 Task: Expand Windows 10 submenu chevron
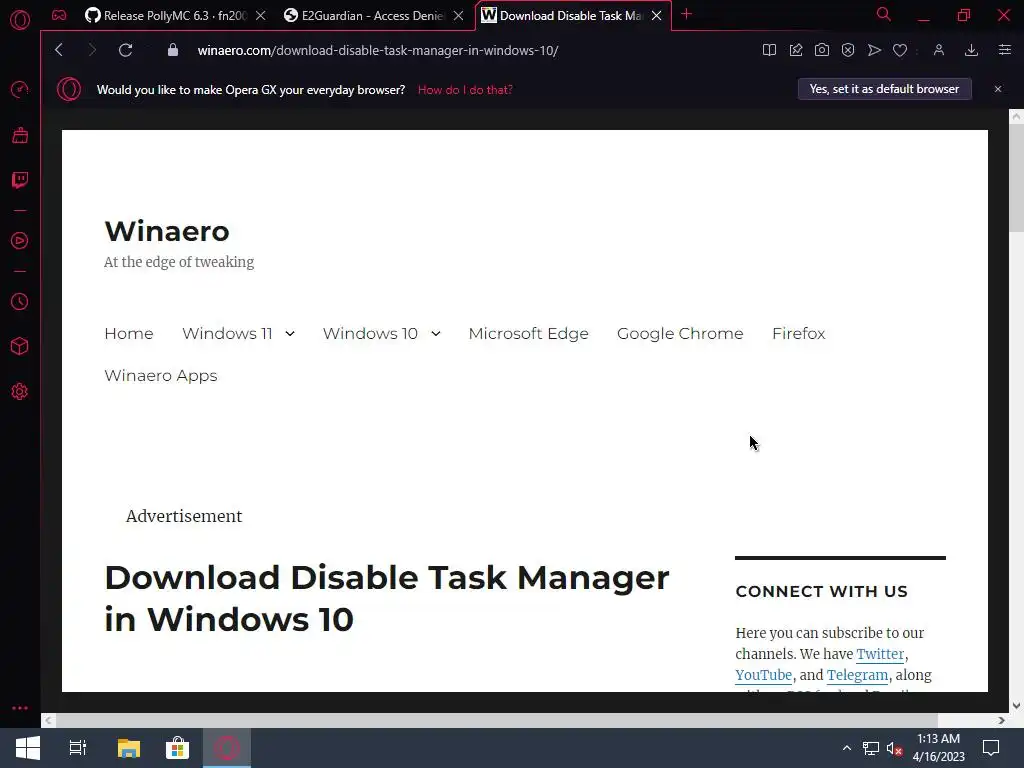[436, 334]
